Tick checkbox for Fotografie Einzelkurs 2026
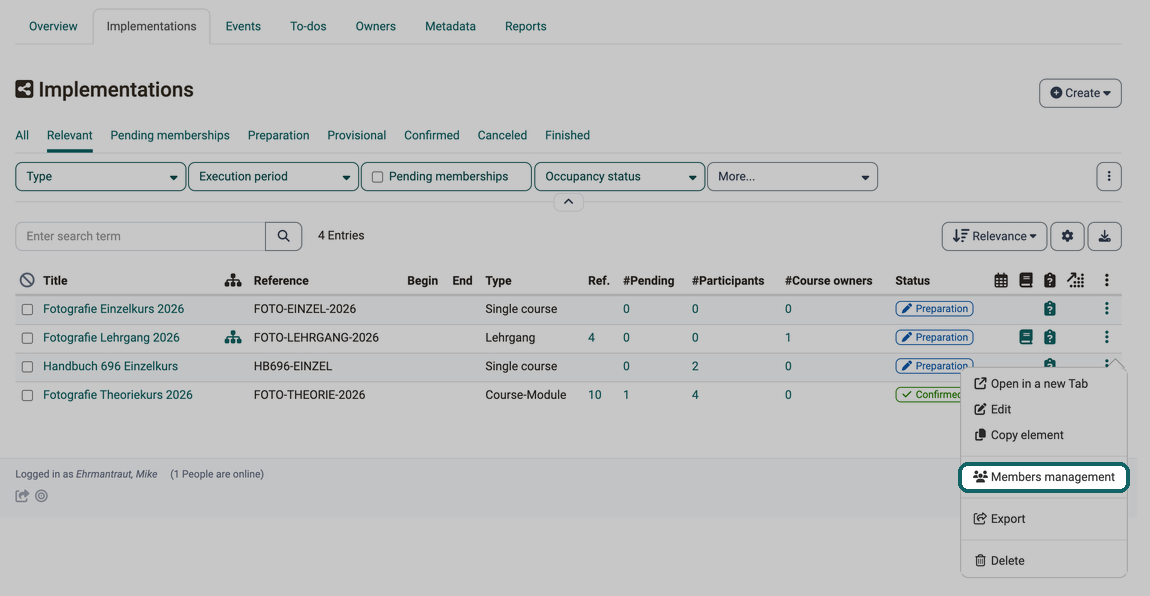The width and height of the screenshot is (1150, 596). click(x=27, y=309)
